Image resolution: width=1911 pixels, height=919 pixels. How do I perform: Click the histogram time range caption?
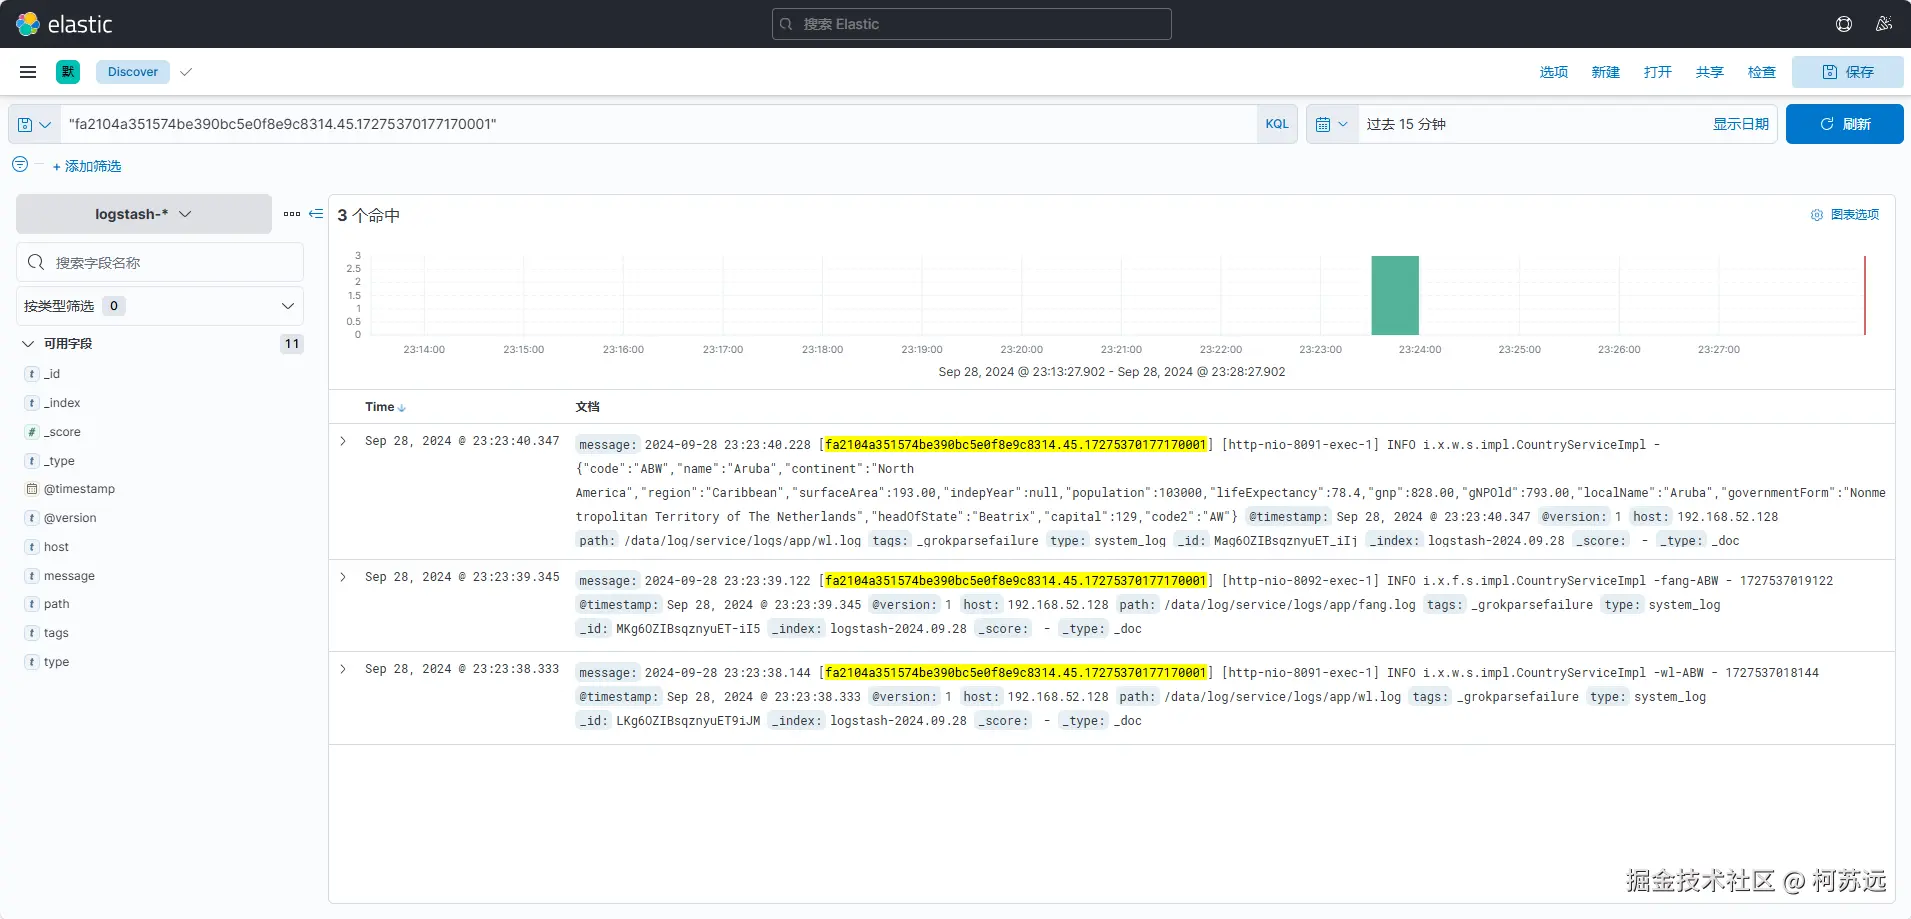click(1112, 372)
